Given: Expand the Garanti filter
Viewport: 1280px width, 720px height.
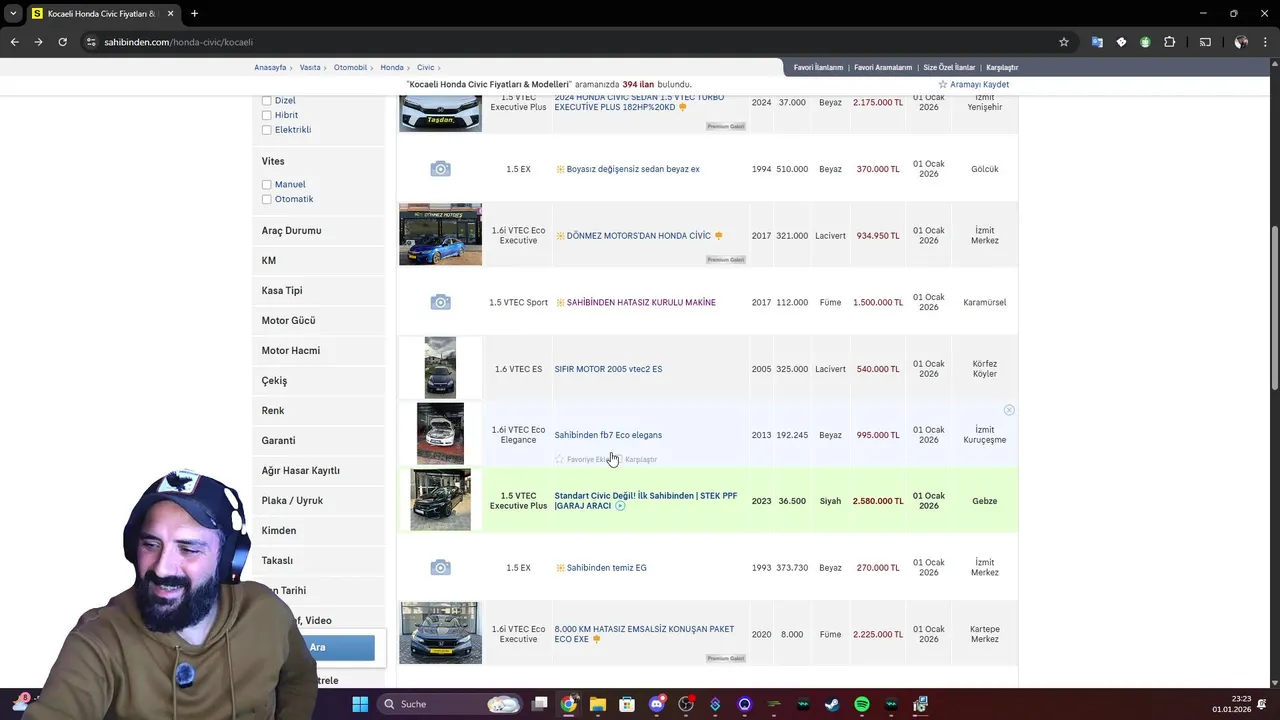Looking at the screenshot, I should tap(318, 441).
